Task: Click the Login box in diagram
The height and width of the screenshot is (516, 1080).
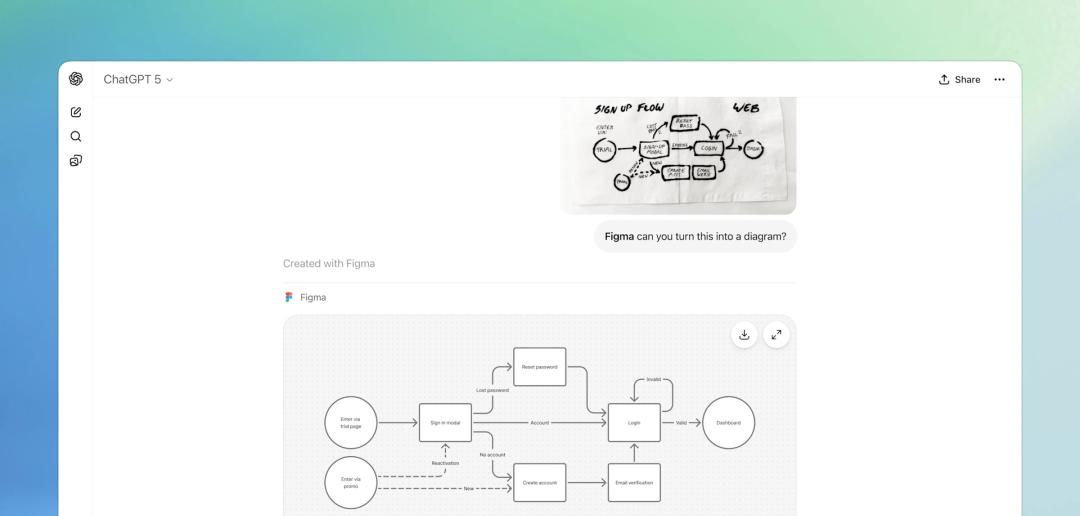Action: click(634, 423)
